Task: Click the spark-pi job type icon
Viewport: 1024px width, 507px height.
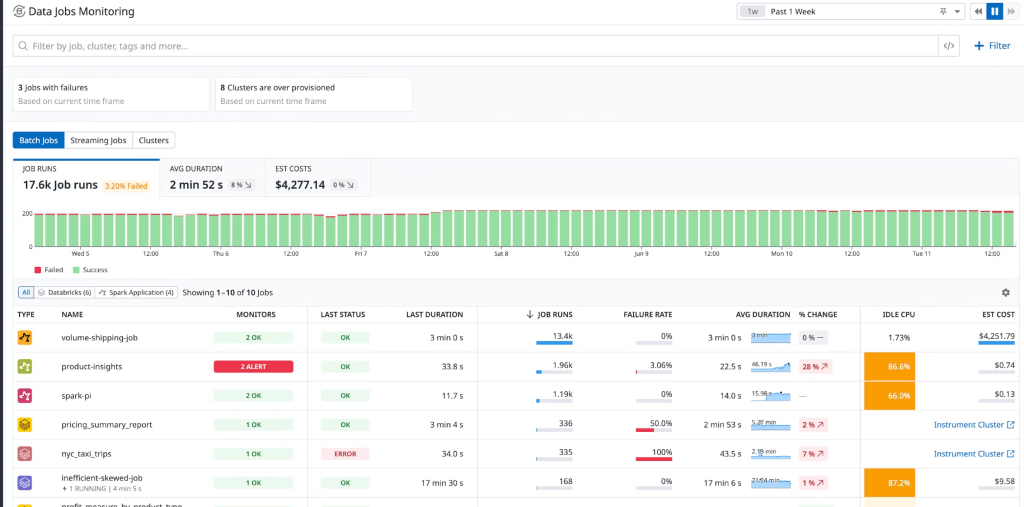Action: coord(25,396)
